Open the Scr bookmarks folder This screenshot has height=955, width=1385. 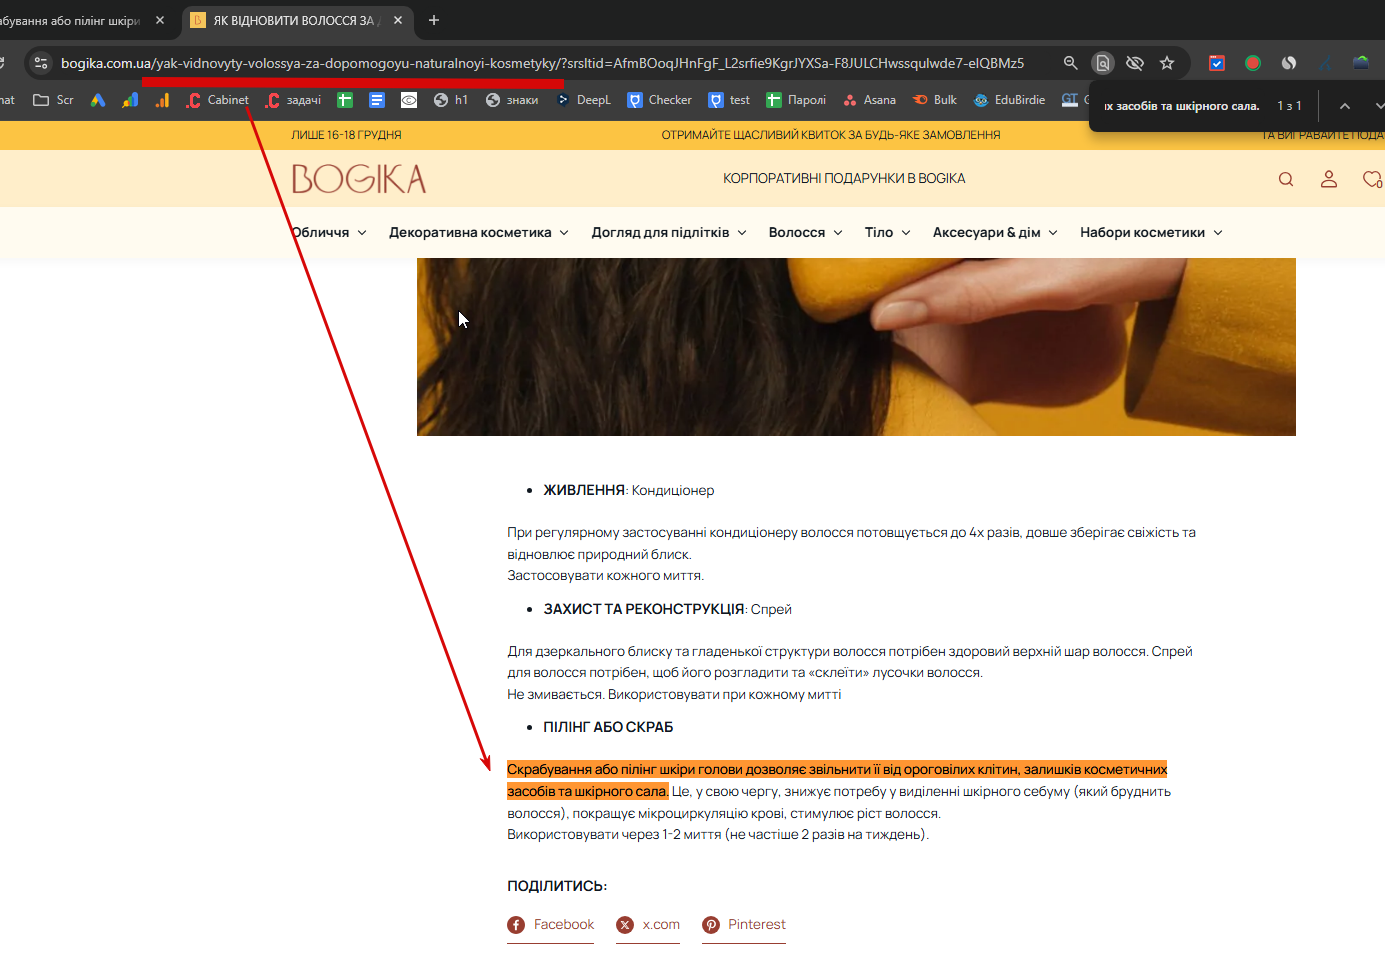(x=53, y=100)
